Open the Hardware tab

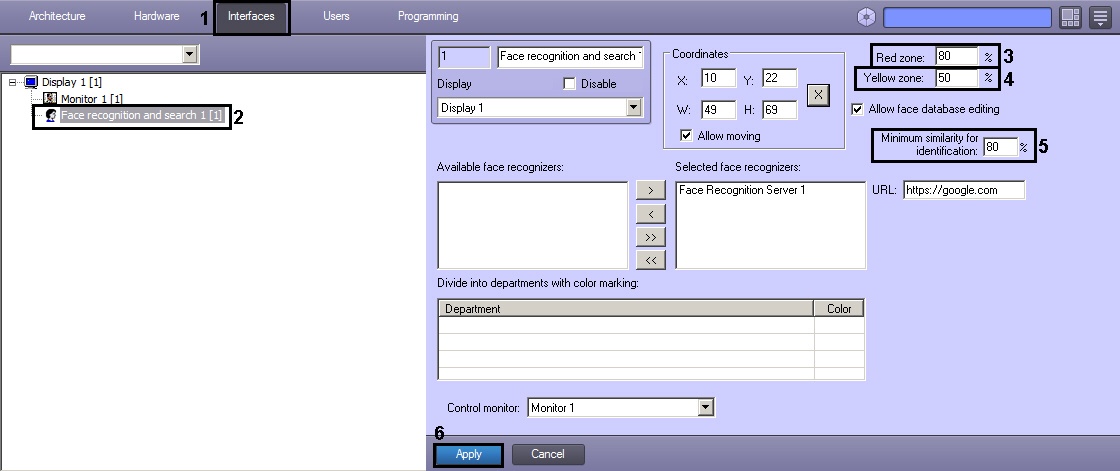156,16
